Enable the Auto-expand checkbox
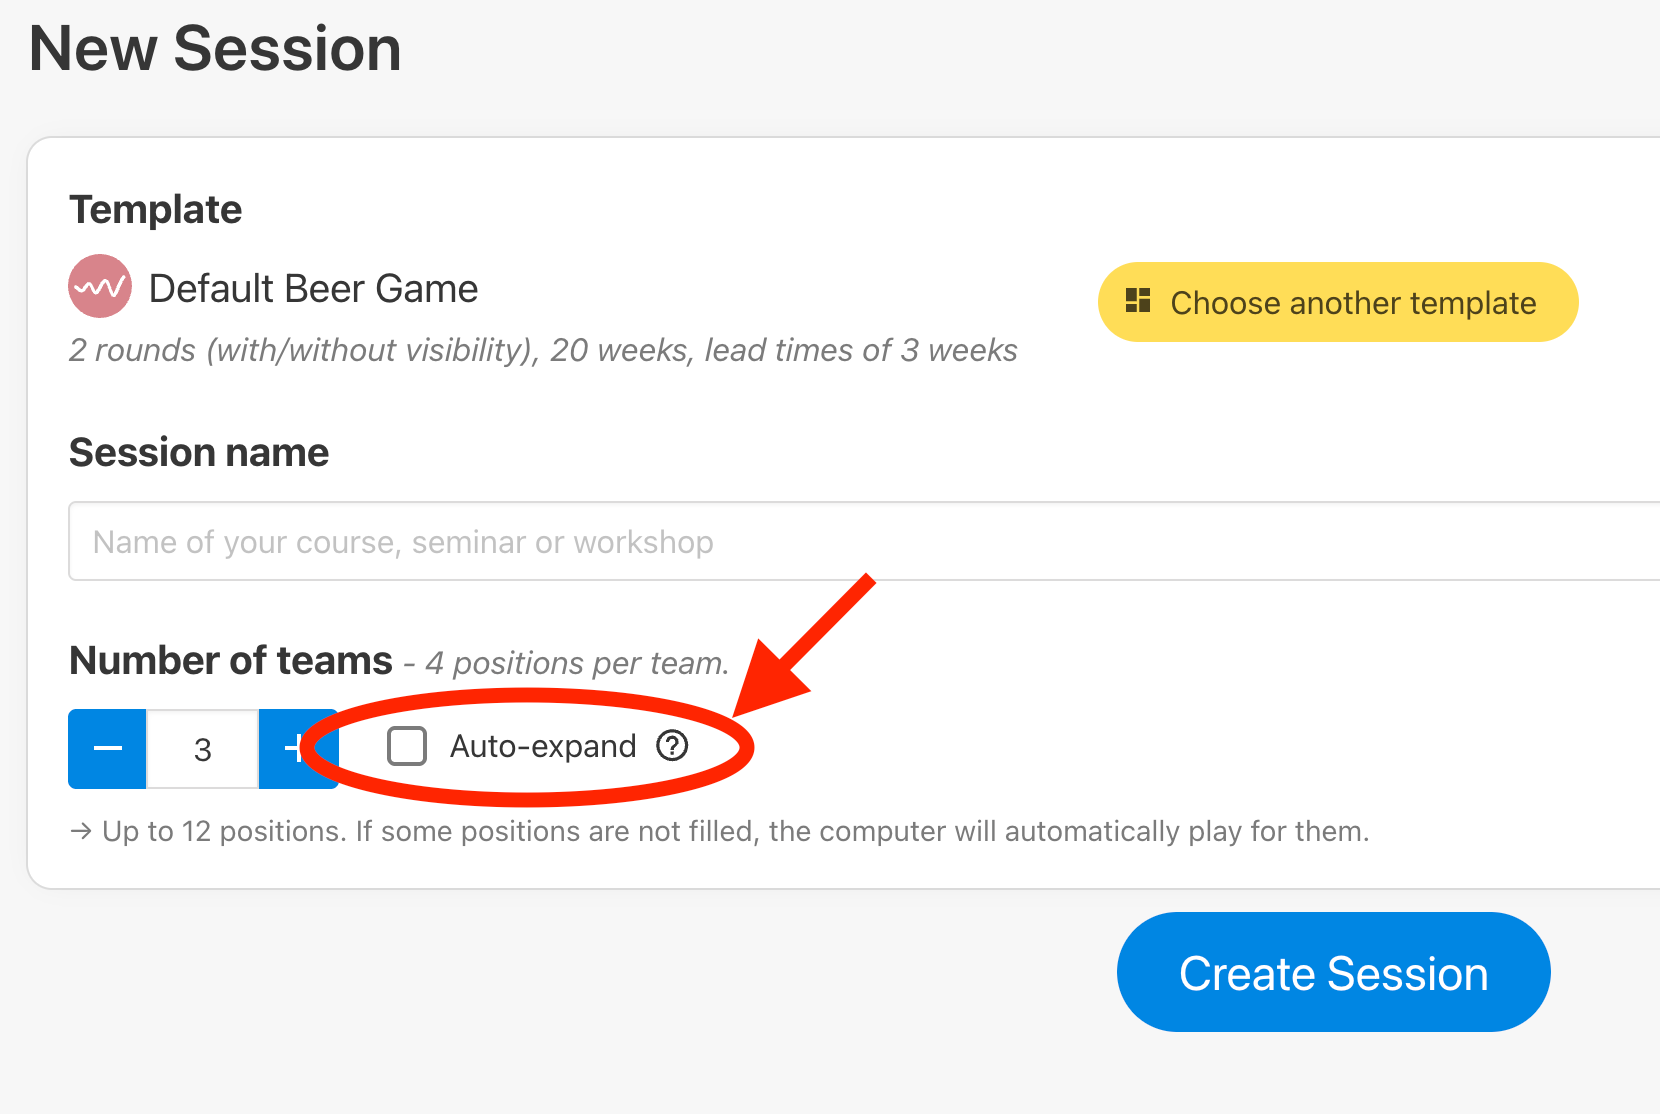Viewport: 1660px width, 1114px height. click(x=407, y=746)
